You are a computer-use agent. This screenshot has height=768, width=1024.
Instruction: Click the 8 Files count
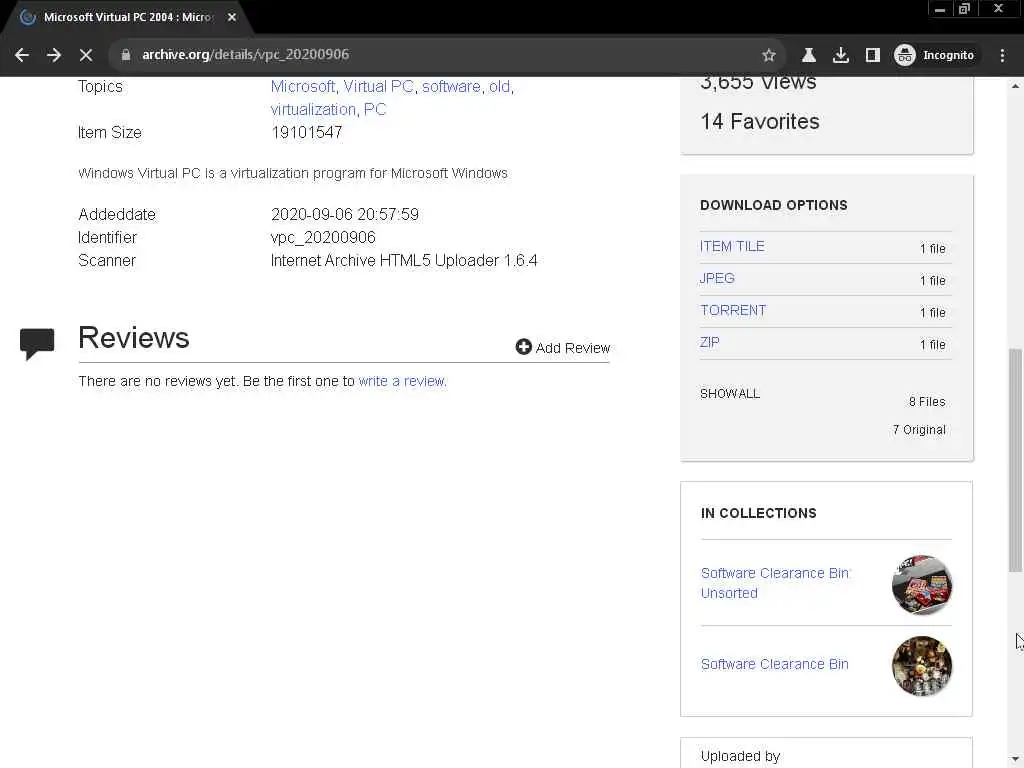[927, 402]
